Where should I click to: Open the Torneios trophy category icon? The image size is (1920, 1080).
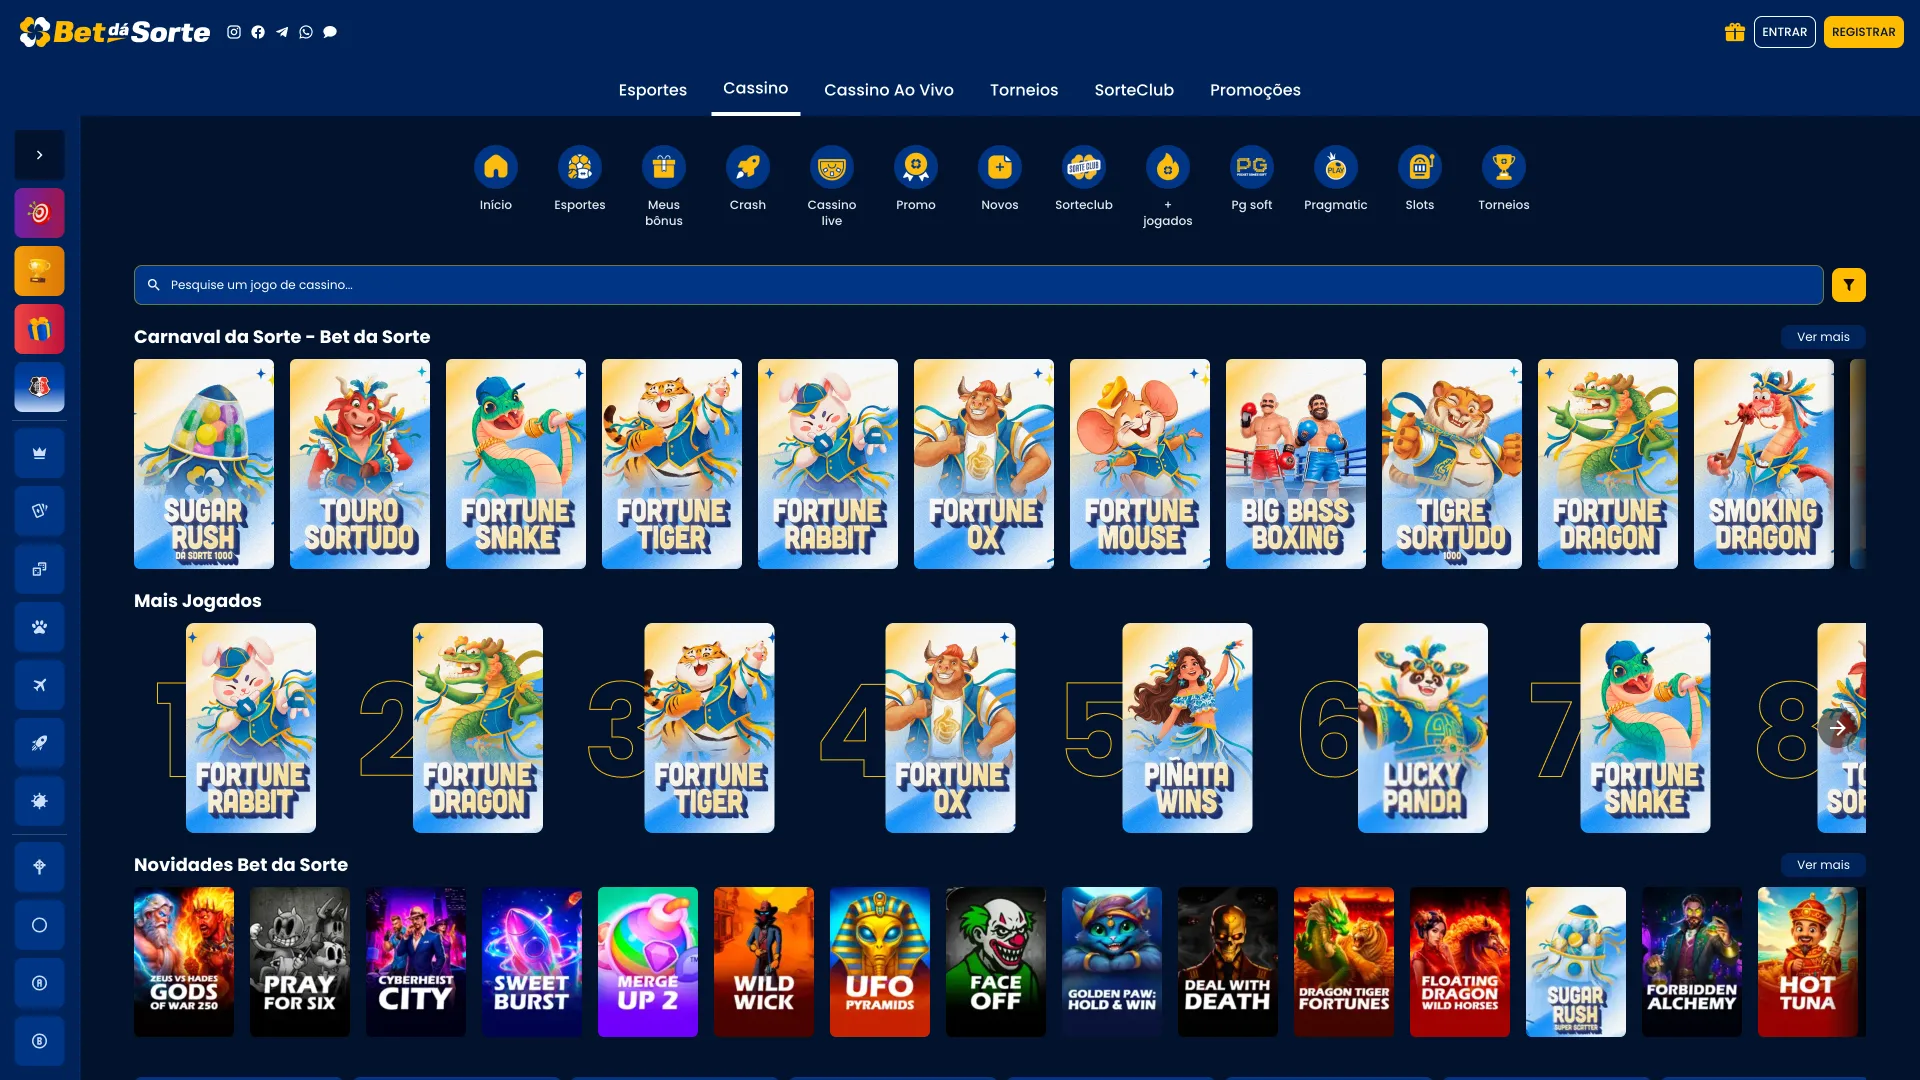pyautogui.click(x=1504, y=167)
